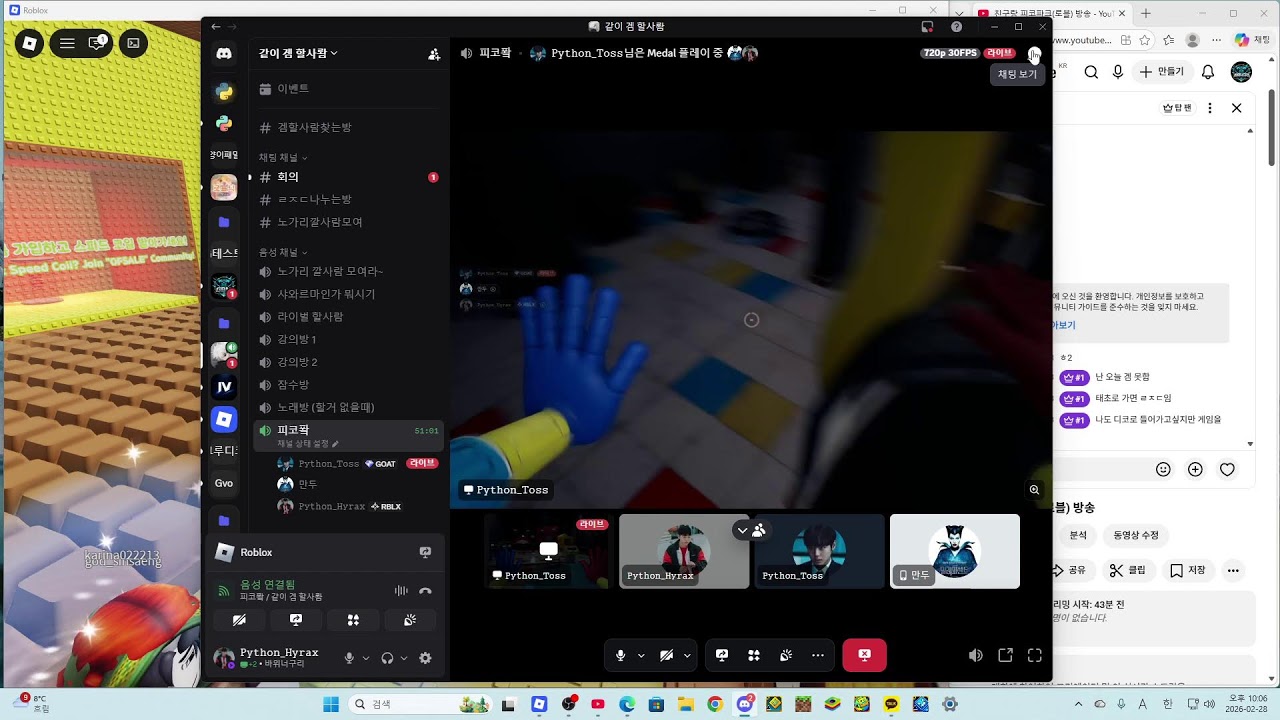Toggle the members list icon above participant tiles

(759, 530)
